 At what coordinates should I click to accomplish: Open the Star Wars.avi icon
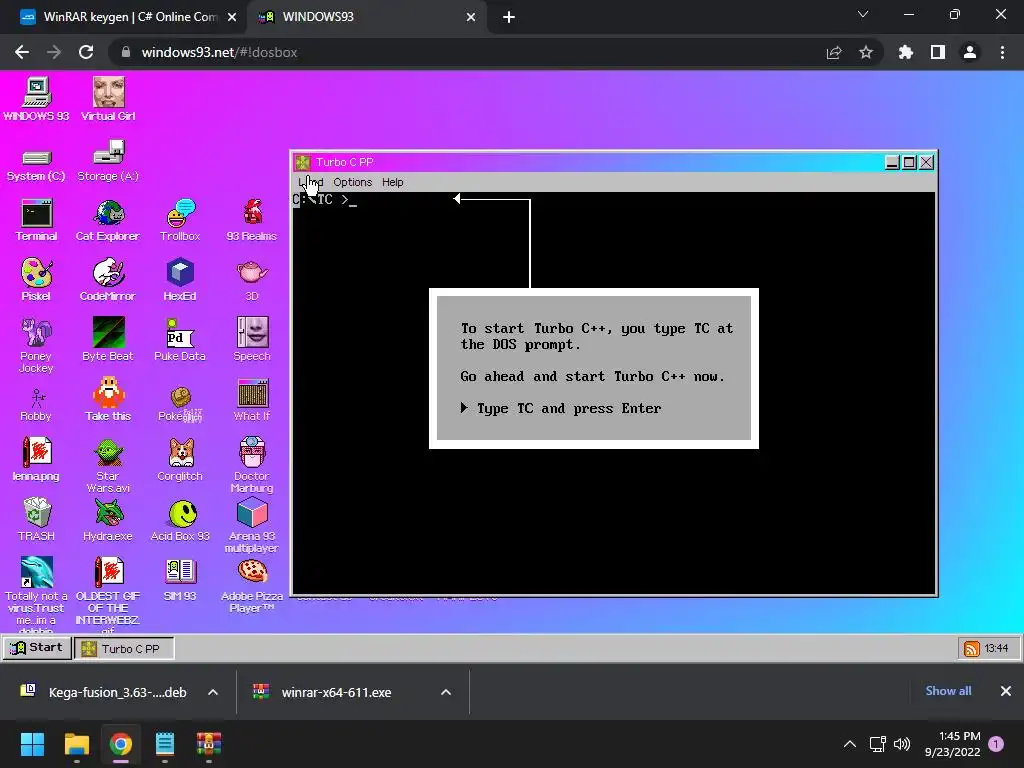pos(108,465)
